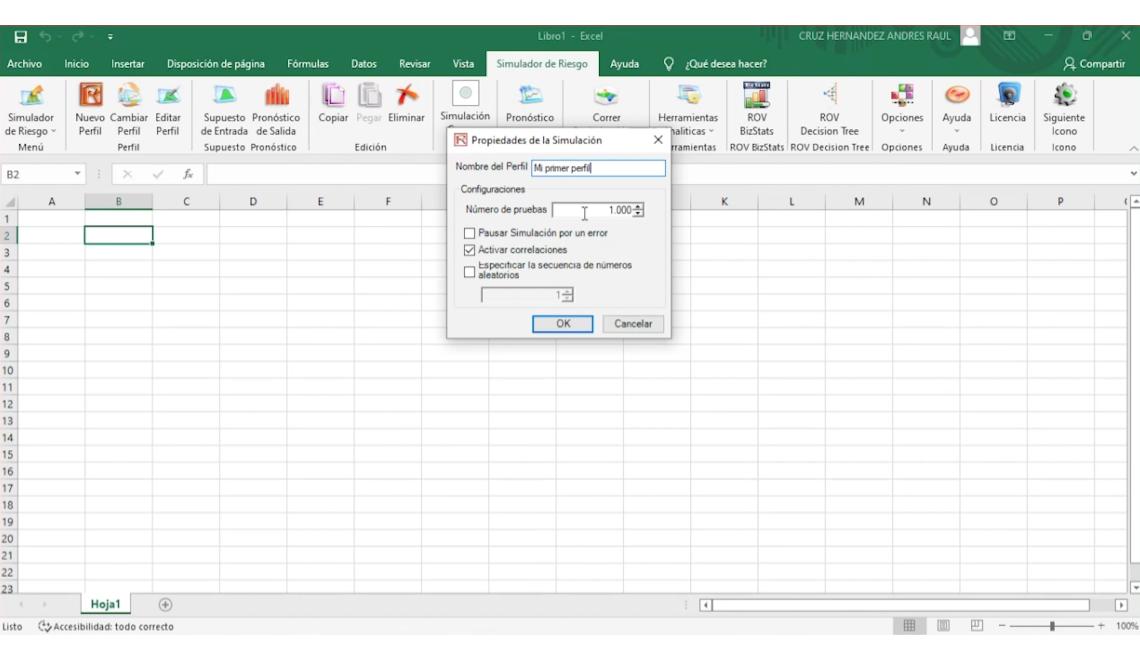Click the Número de pruebas input field
The height and width of the screenshot is (670, 1140).
coord(592,210)
